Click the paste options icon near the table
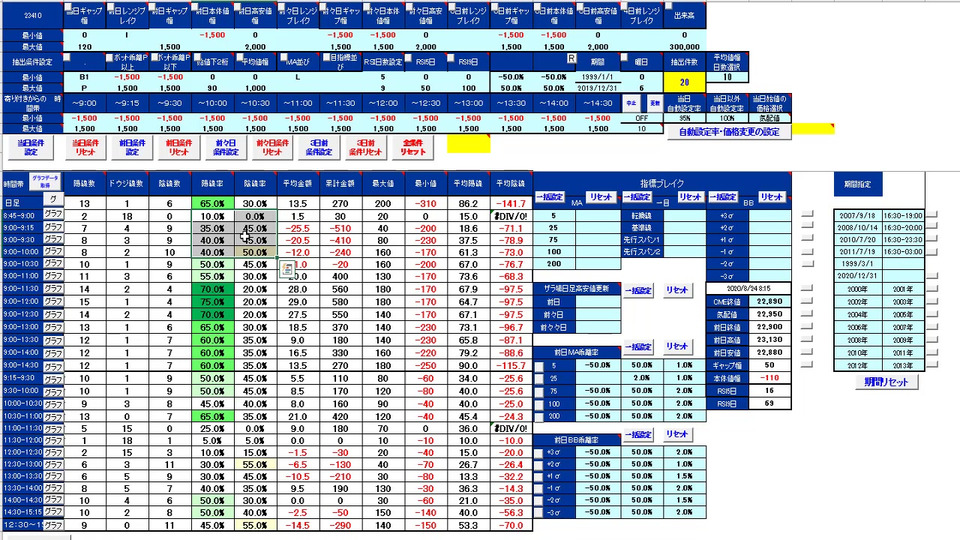This screenshot has width=960, height=540. coord(287,269)
